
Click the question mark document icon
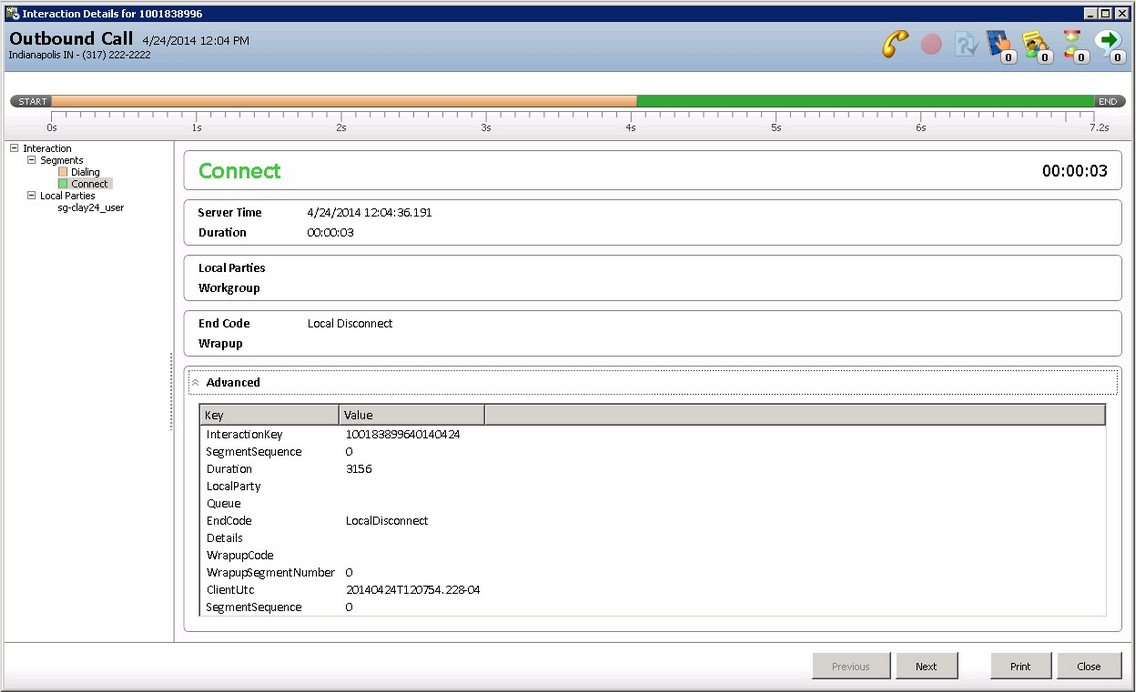[965, 45]
